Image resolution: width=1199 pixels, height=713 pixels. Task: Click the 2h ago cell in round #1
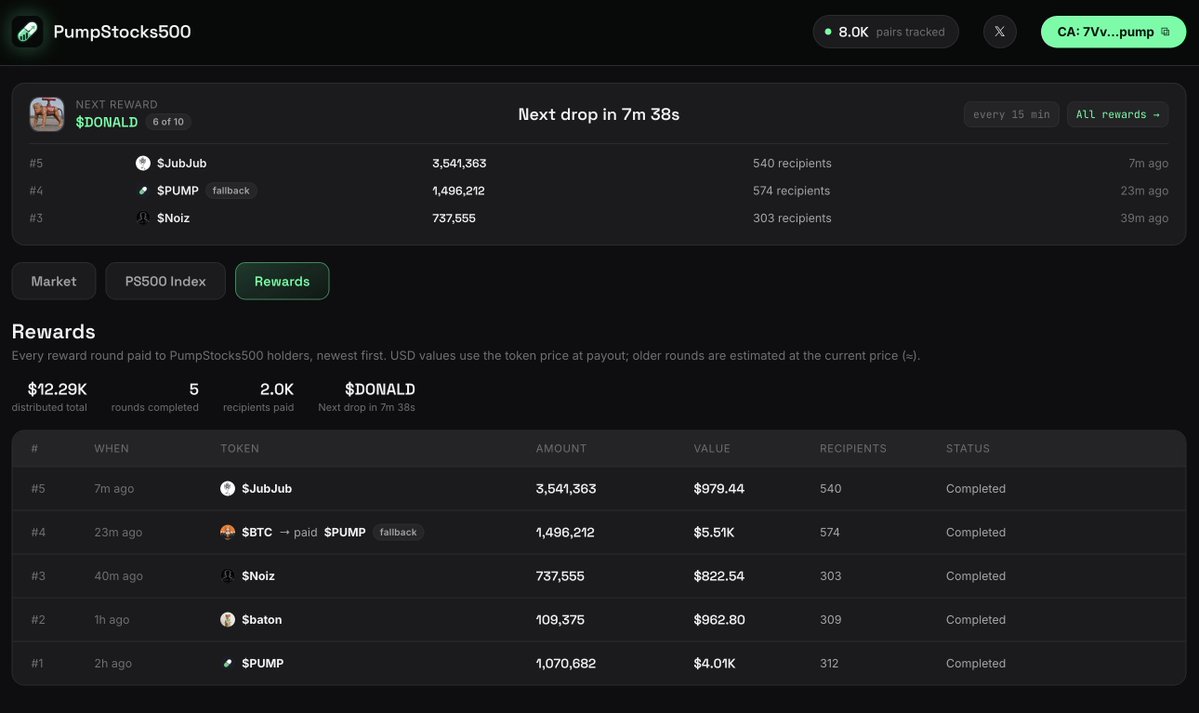click(113, 663)
